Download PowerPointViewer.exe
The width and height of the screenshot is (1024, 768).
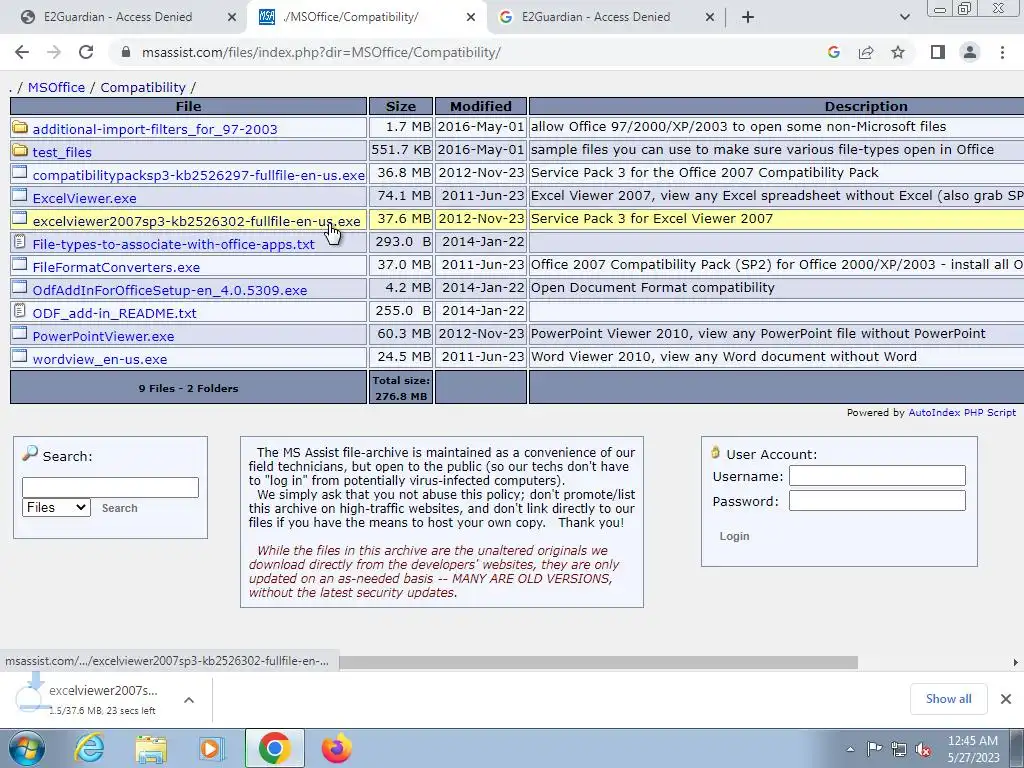click(103, 336)
